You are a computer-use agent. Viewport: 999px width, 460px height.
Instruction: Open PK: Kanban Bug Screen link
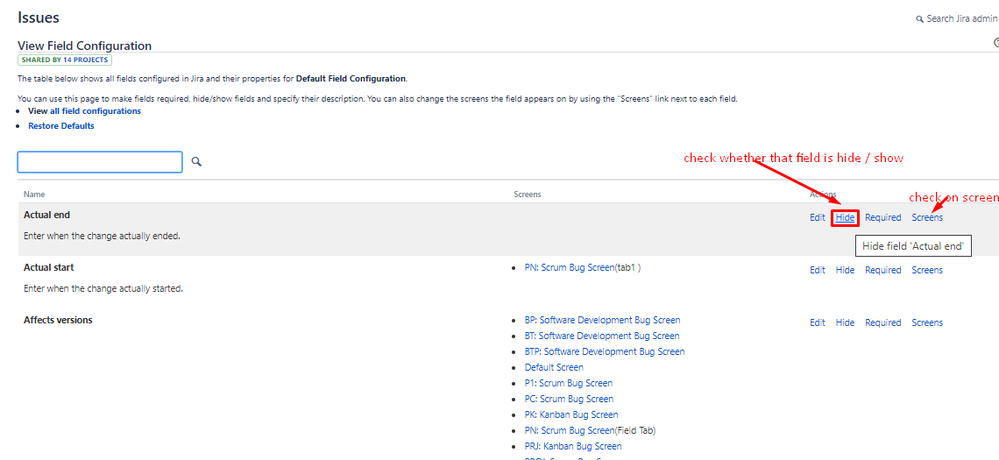[x=571, y=415]
